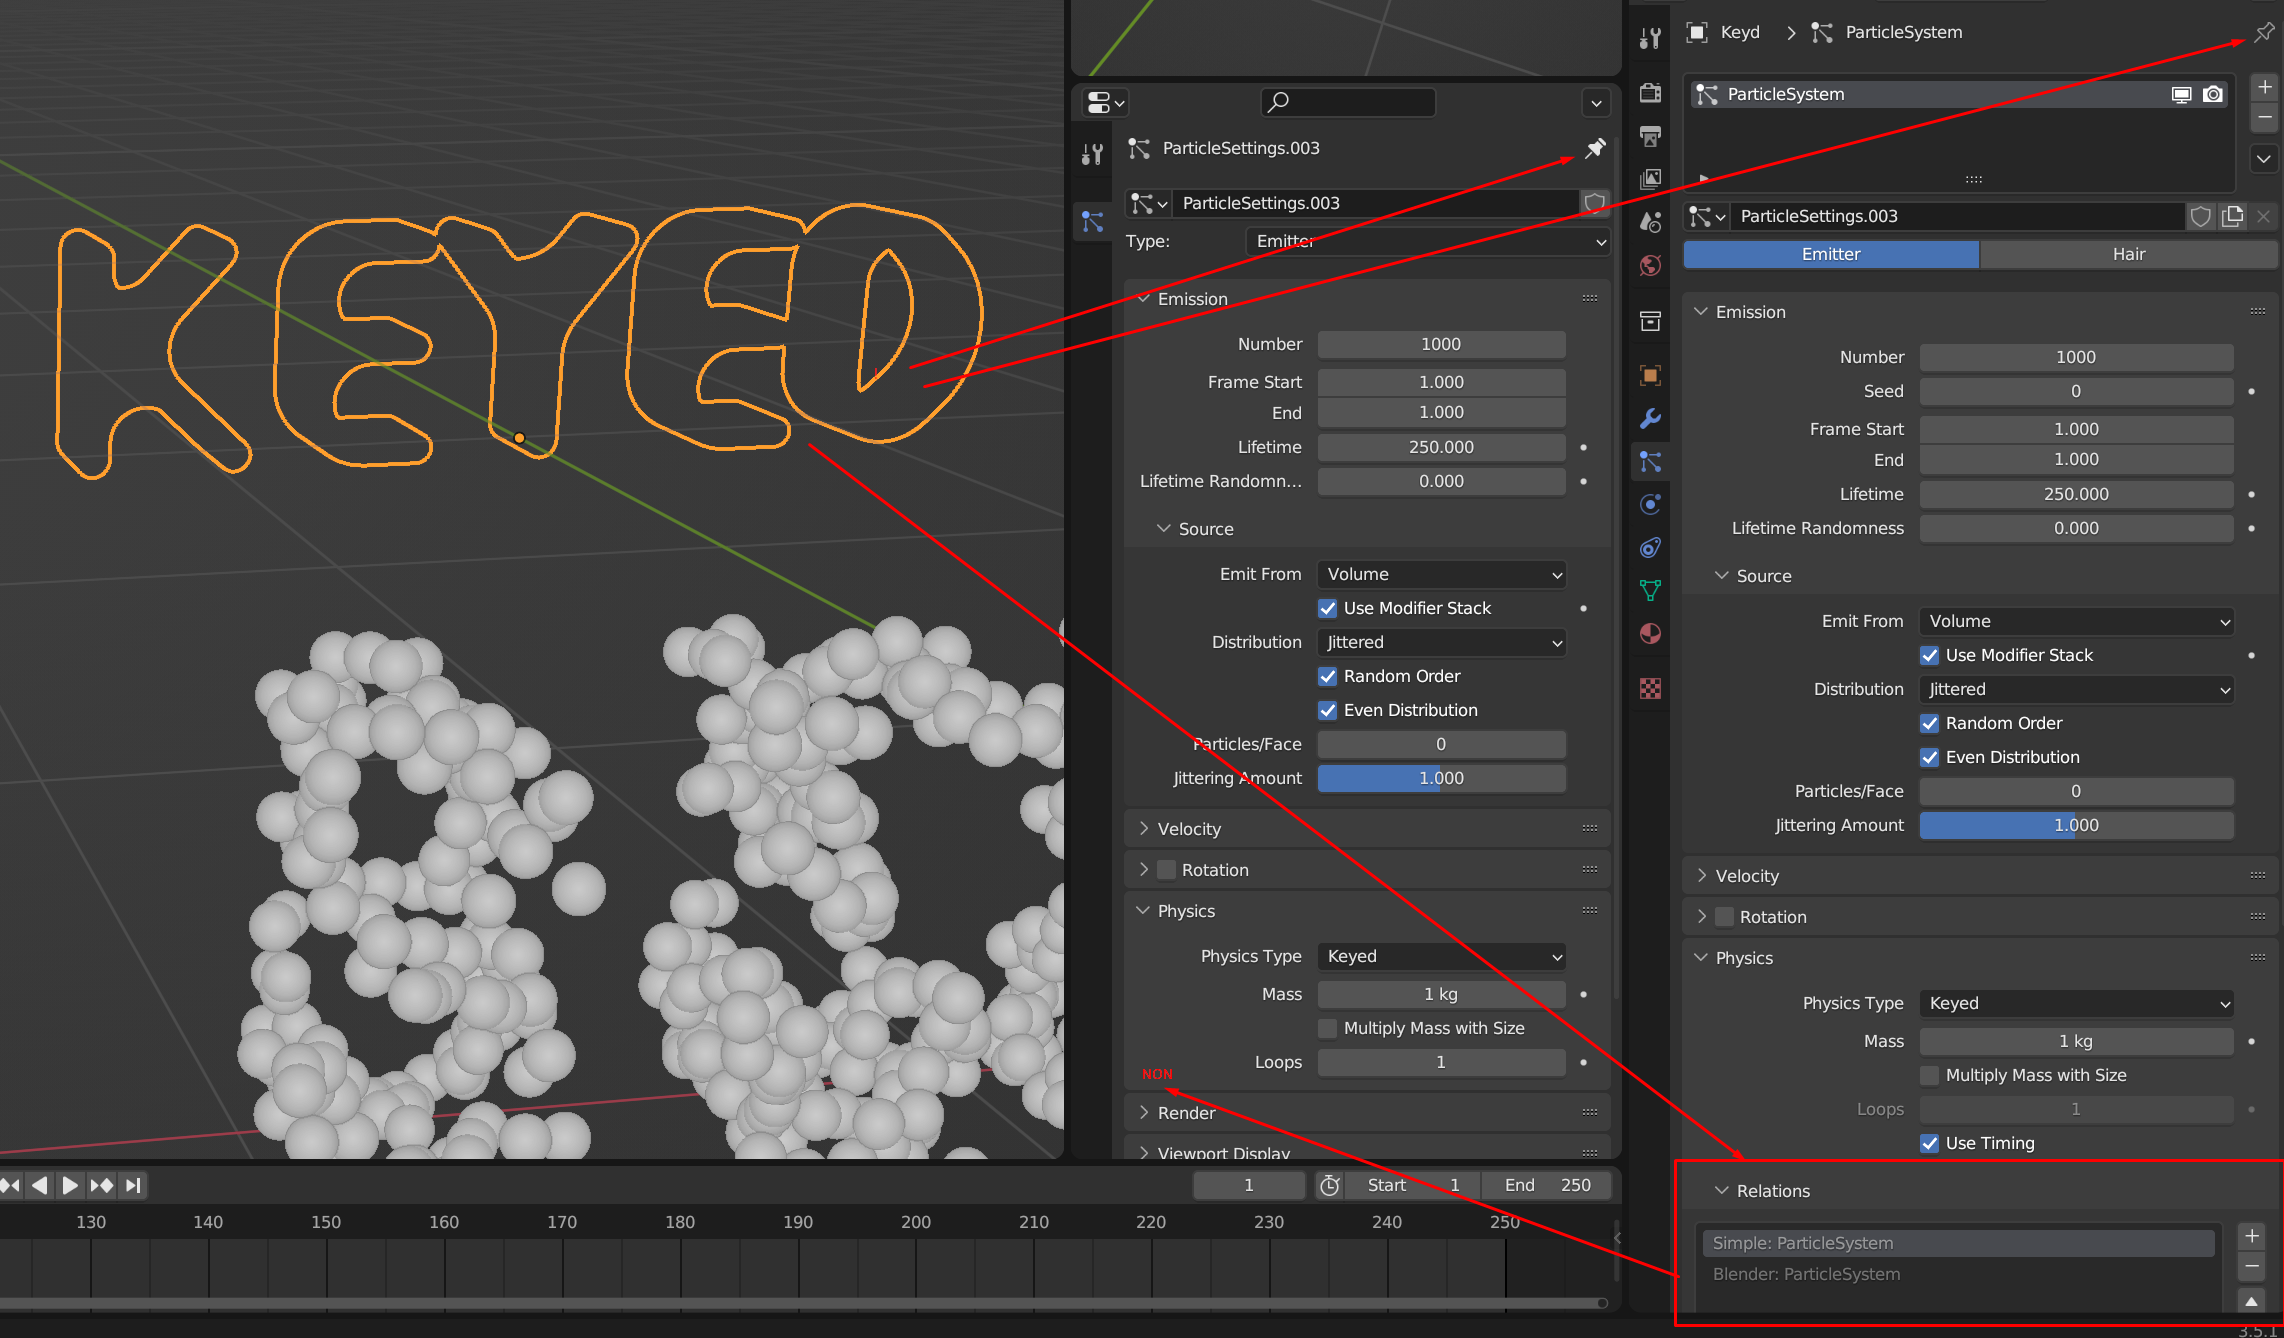This screenshot has width=2284, height=1338.
Task: Open World properties globe icon
Action: pyautogui.click(x=1650, y=265)
